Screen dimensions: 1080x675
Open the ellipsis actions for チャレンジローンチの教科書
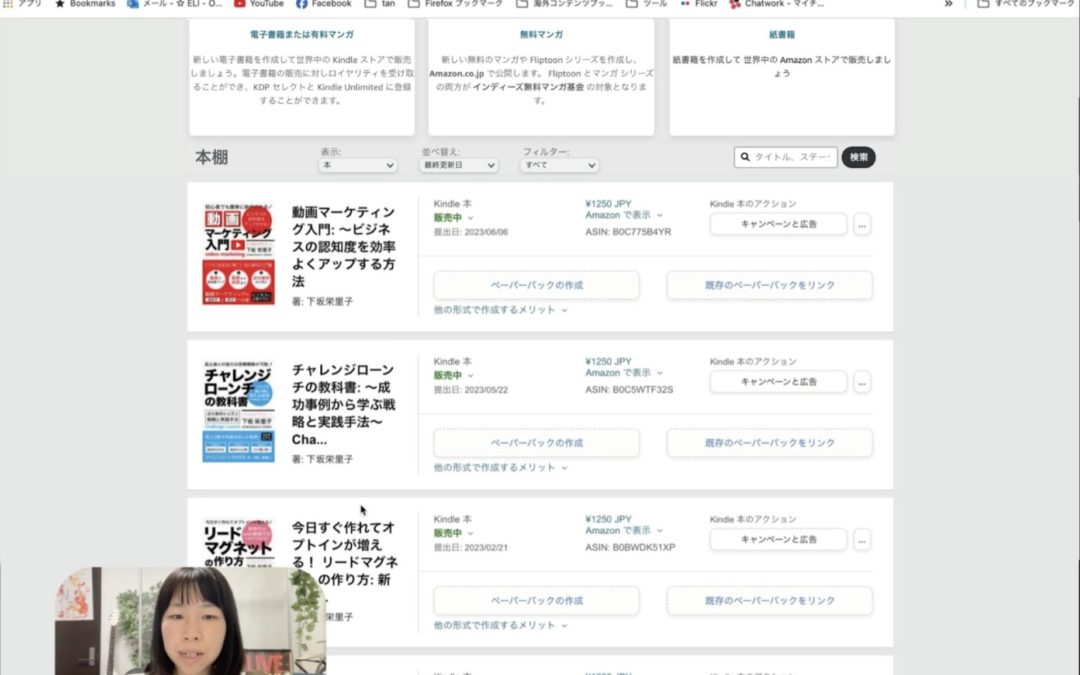(x=862, y=382)
